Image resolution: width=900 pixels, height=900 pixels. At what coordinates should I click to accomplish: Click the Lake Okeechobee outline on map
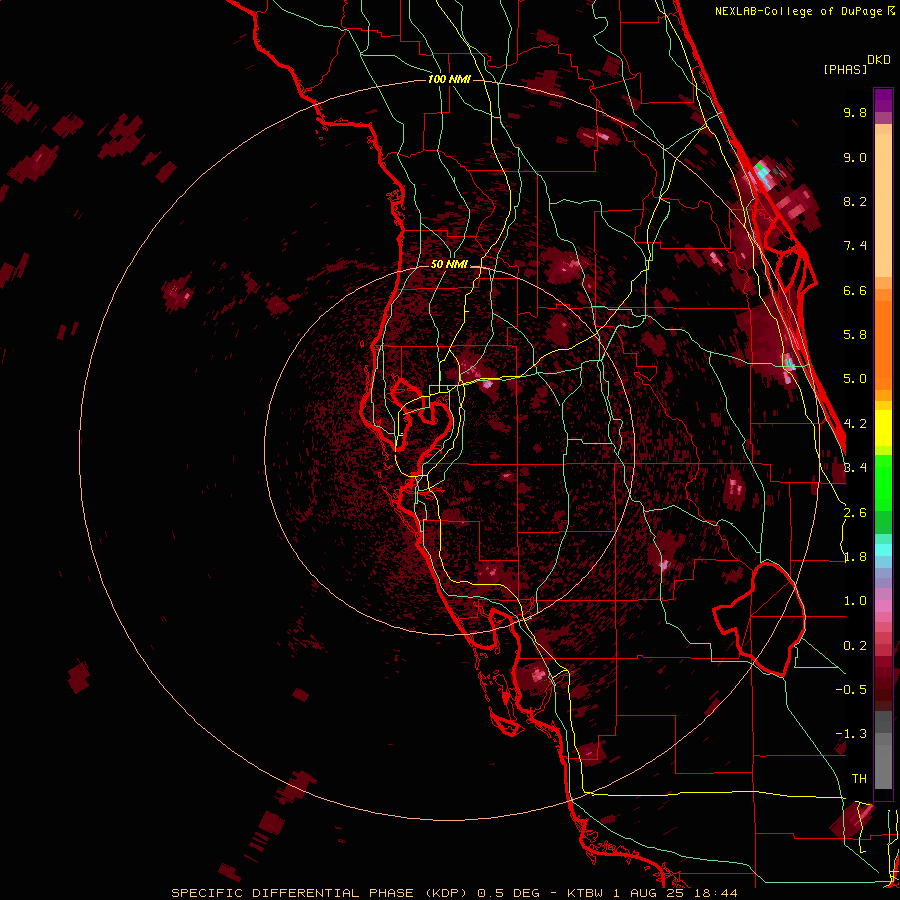click(x=759, y=619)
